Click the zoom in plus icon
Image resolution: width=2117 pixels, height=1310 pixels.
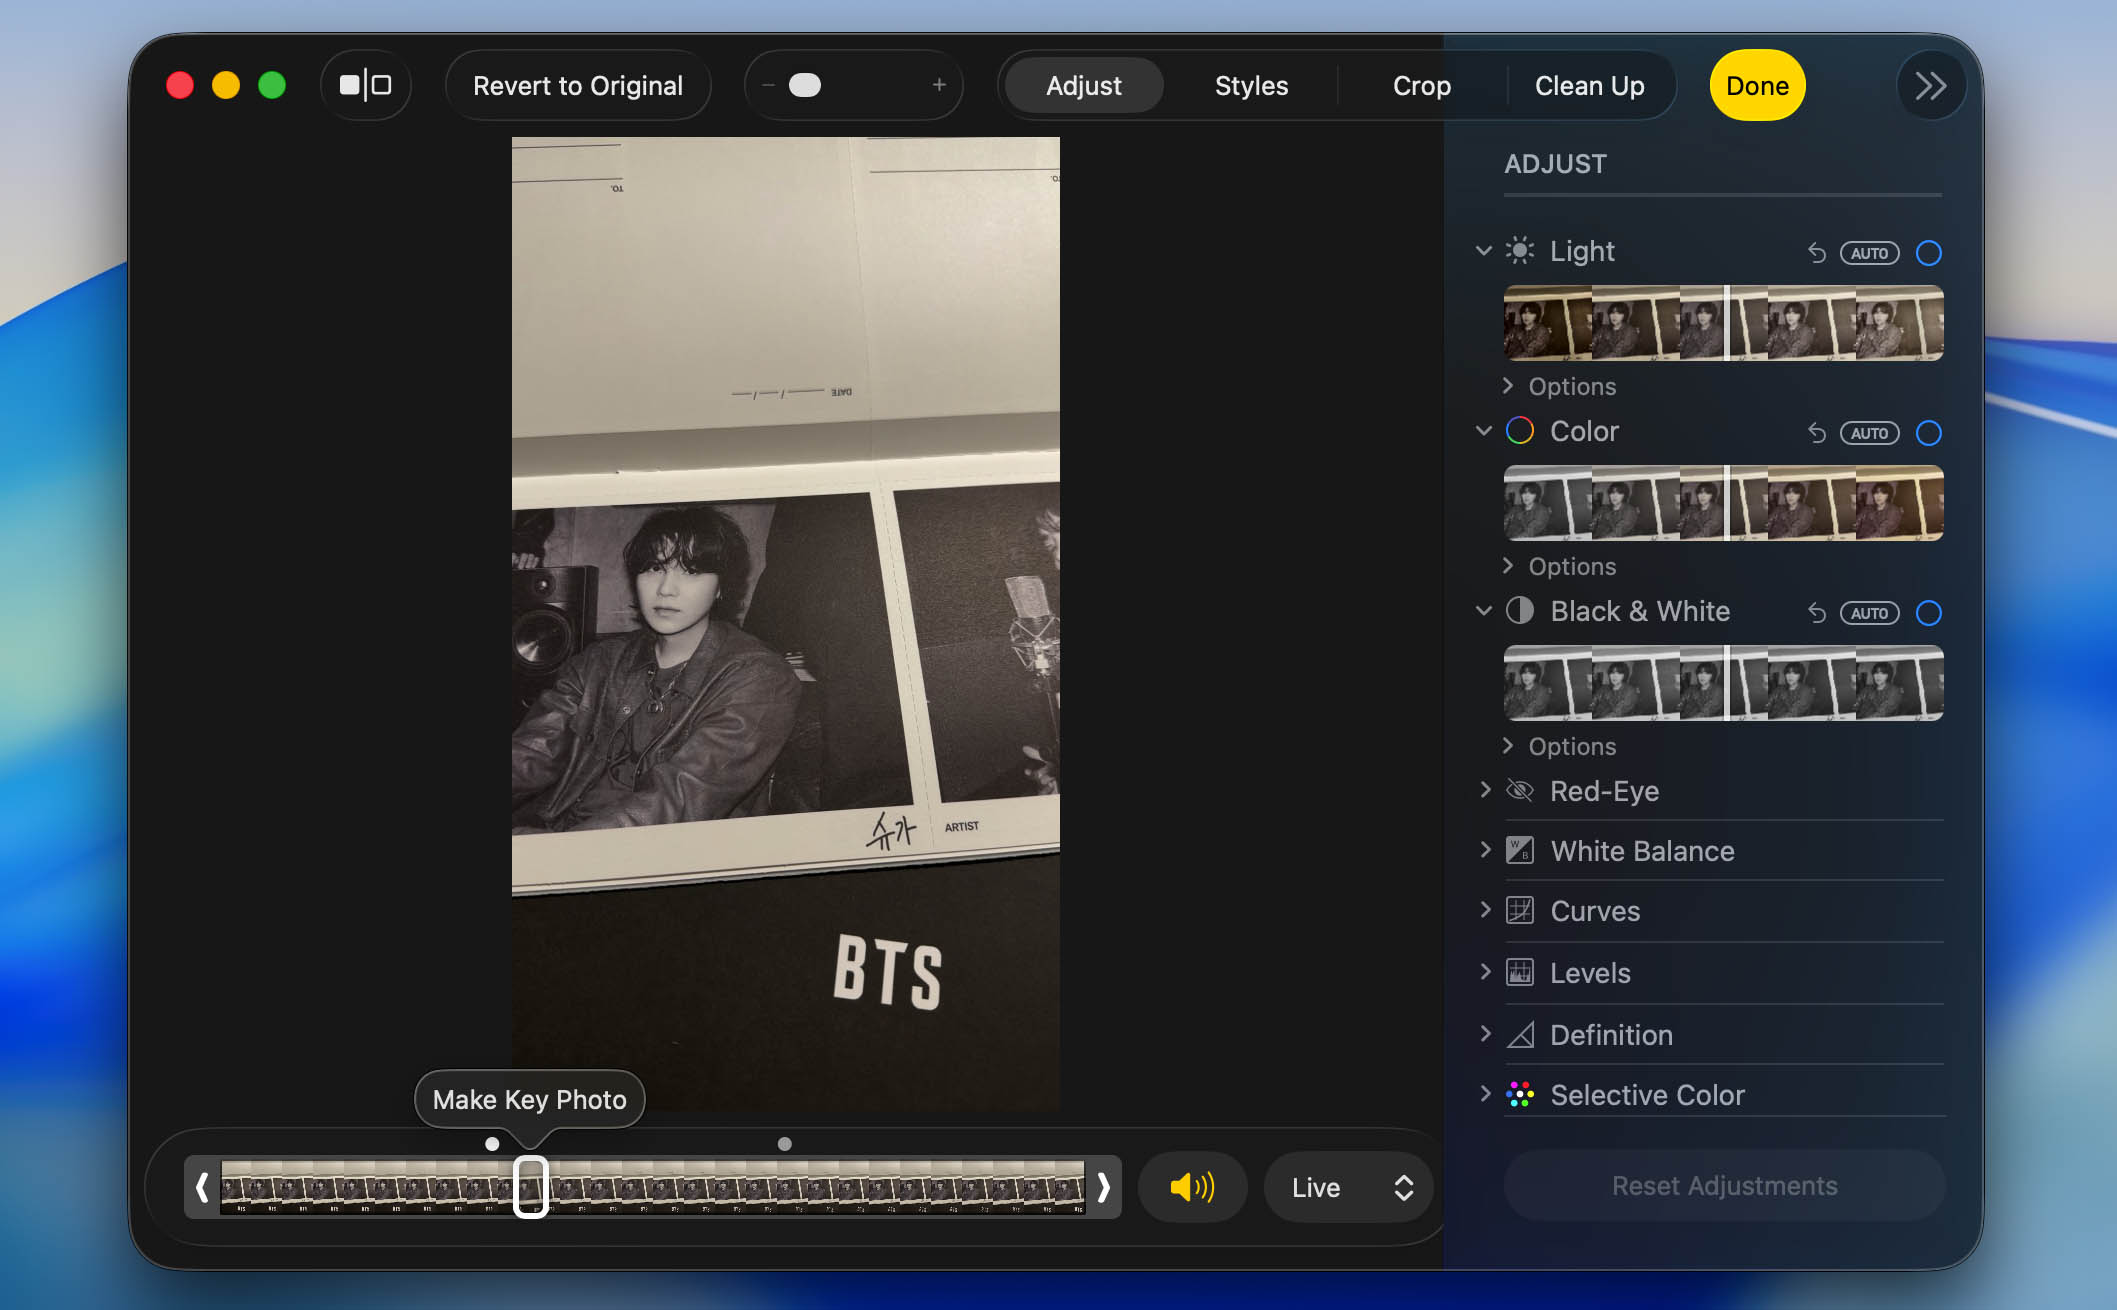[939, 86]
